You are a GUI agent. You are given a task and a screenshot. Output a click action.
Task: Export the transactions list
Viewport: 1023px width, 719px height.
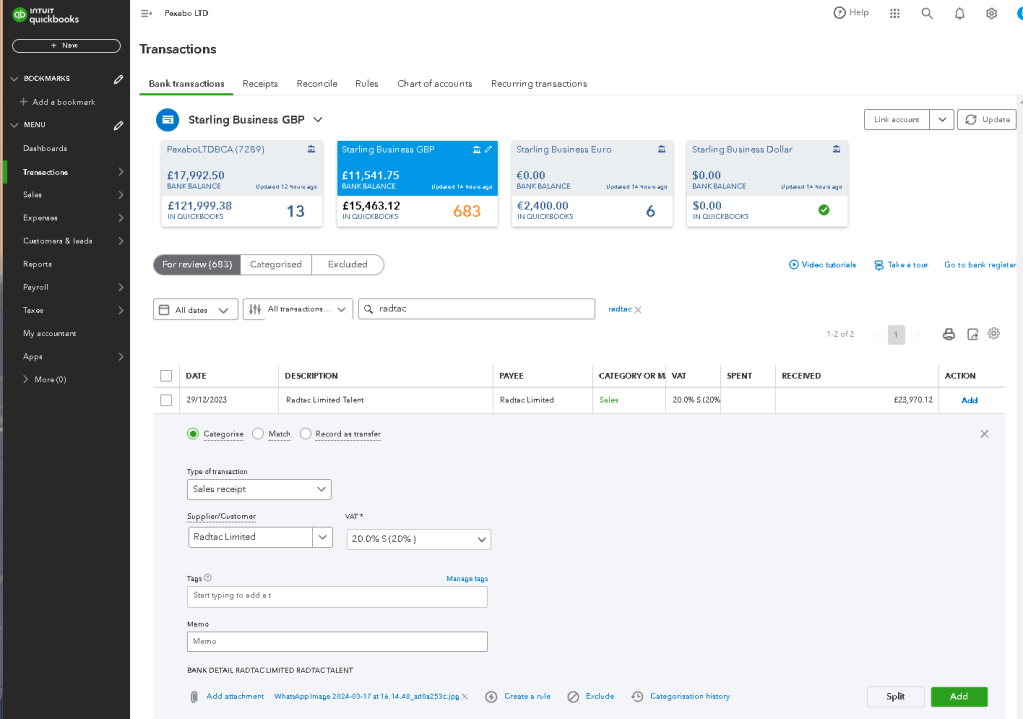[x=972, y=334]
